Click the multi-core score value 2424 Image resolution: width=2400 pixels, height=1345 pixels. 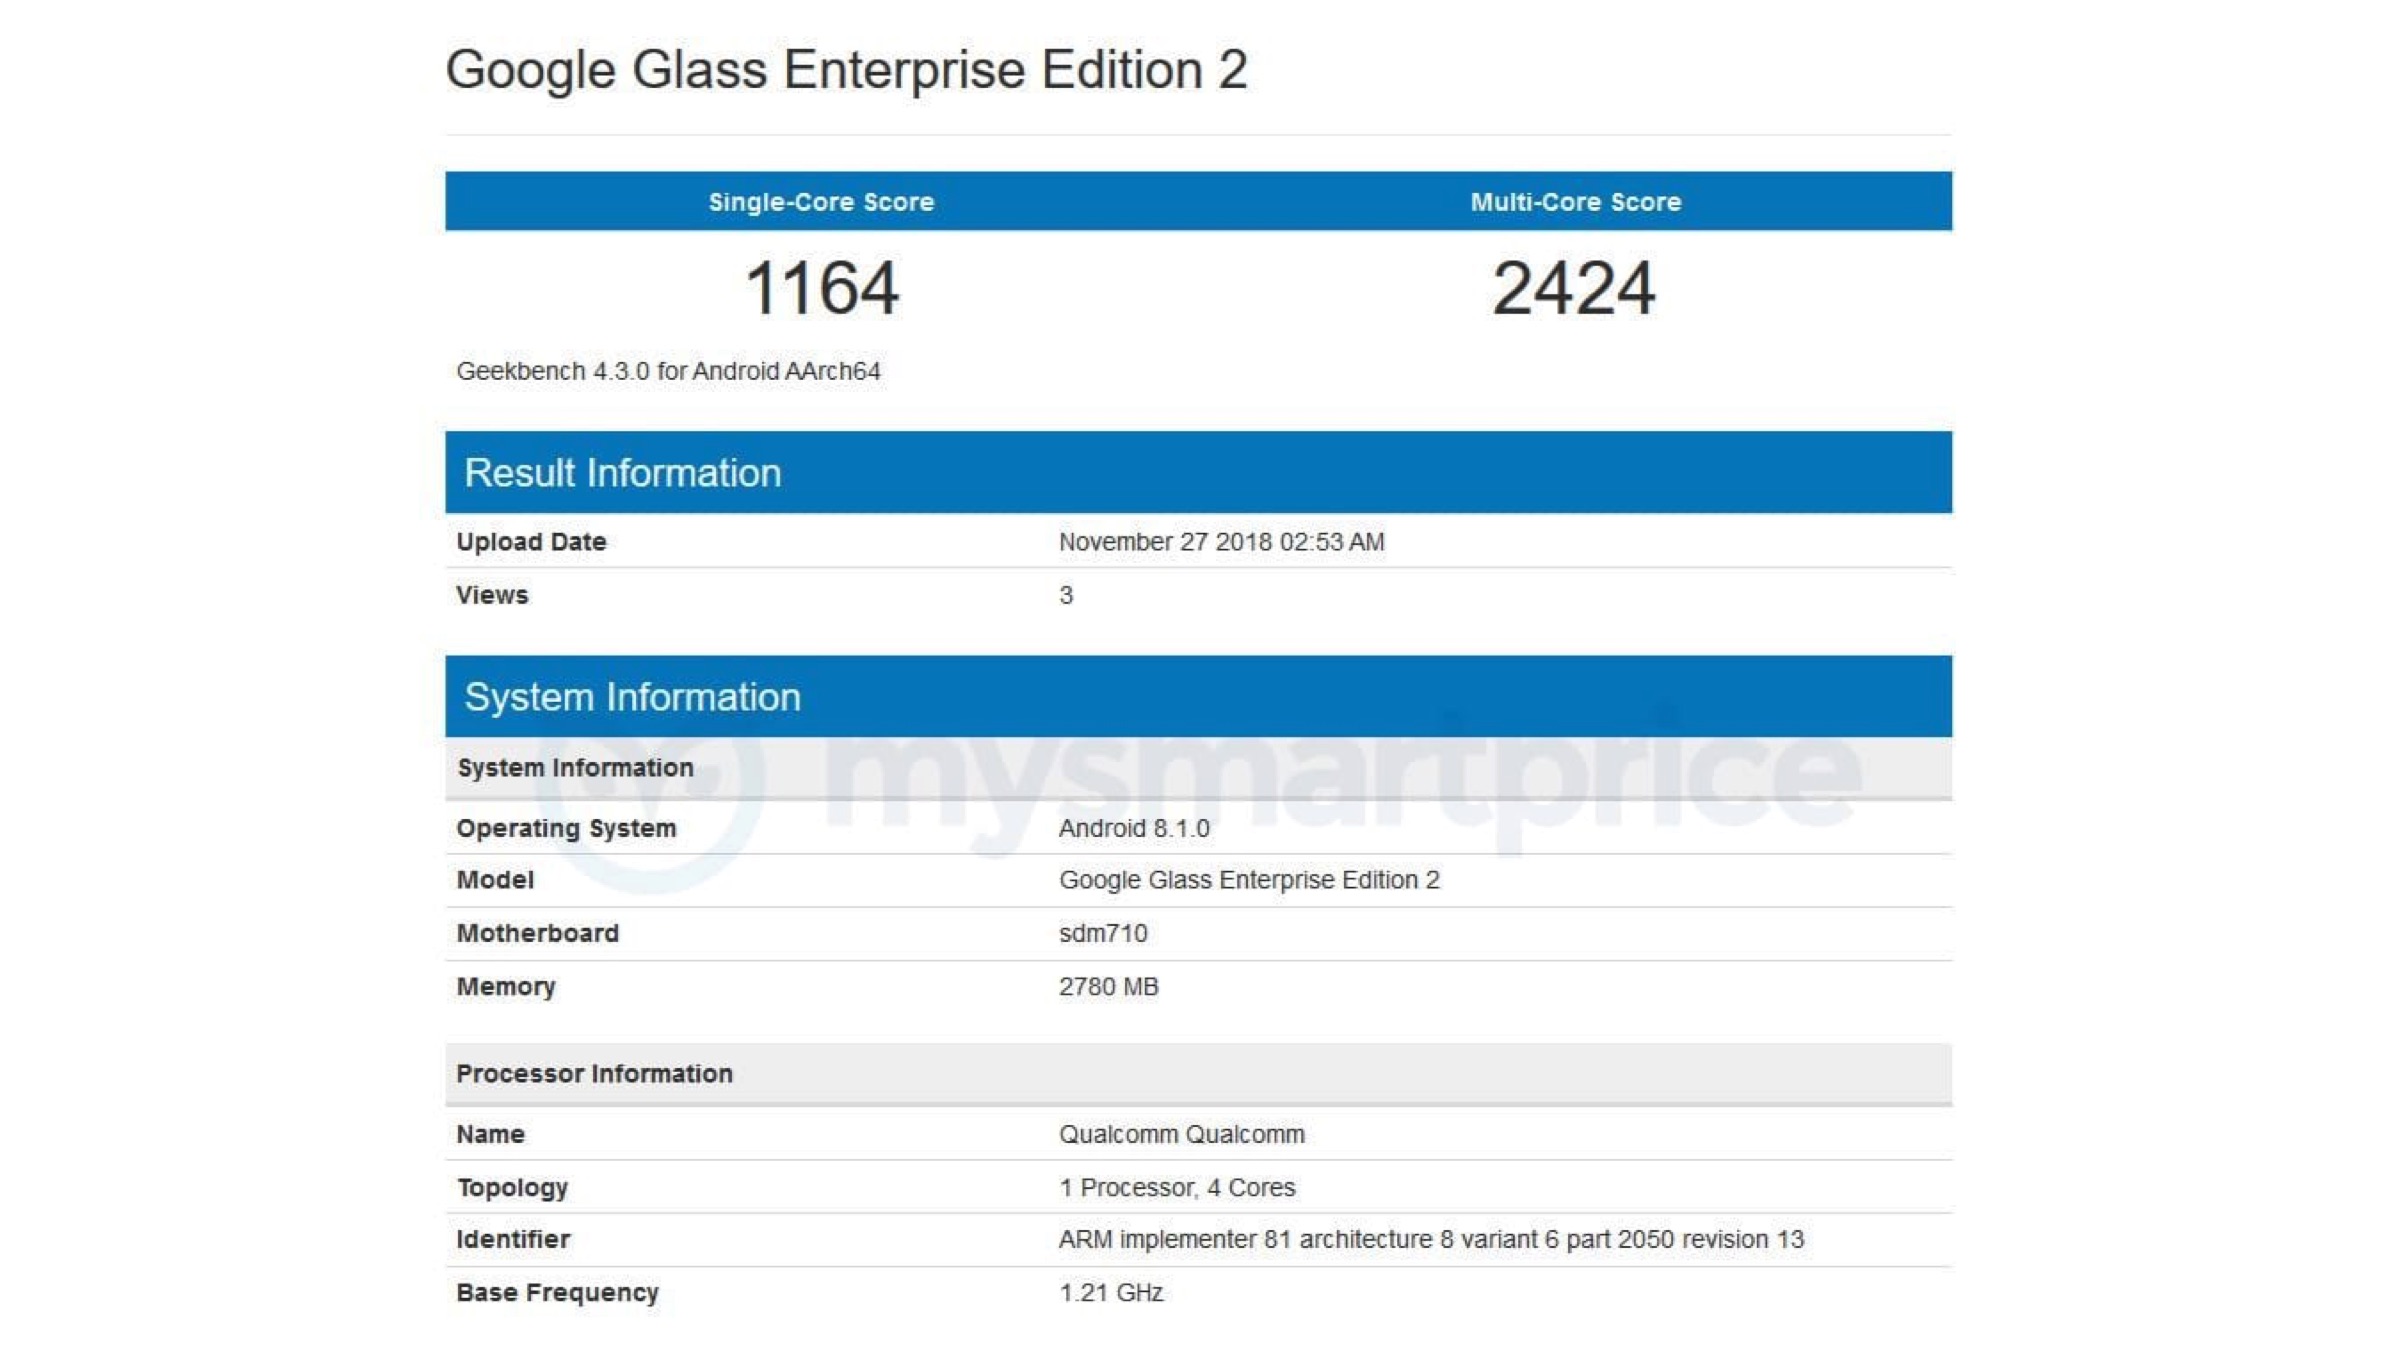[1573, 289]
